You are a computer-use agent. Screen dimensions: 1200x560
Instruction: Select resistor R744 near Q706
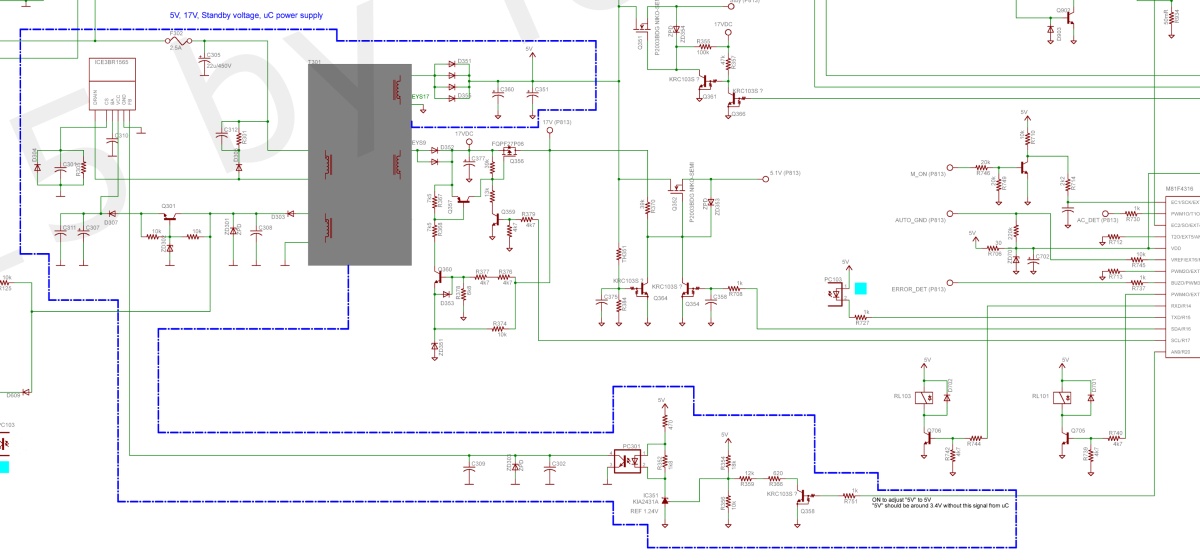(x=974, y=438)
